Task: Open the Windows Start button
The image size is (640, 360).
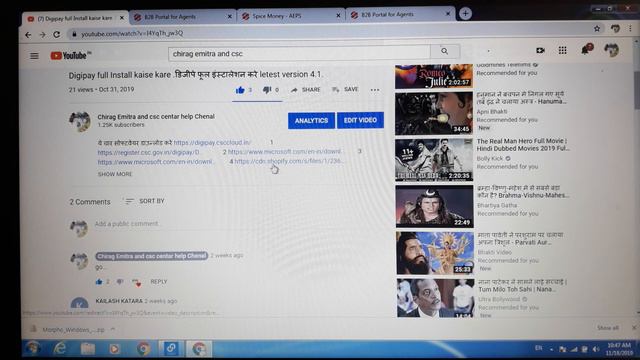Action: [x=33, y=348]
